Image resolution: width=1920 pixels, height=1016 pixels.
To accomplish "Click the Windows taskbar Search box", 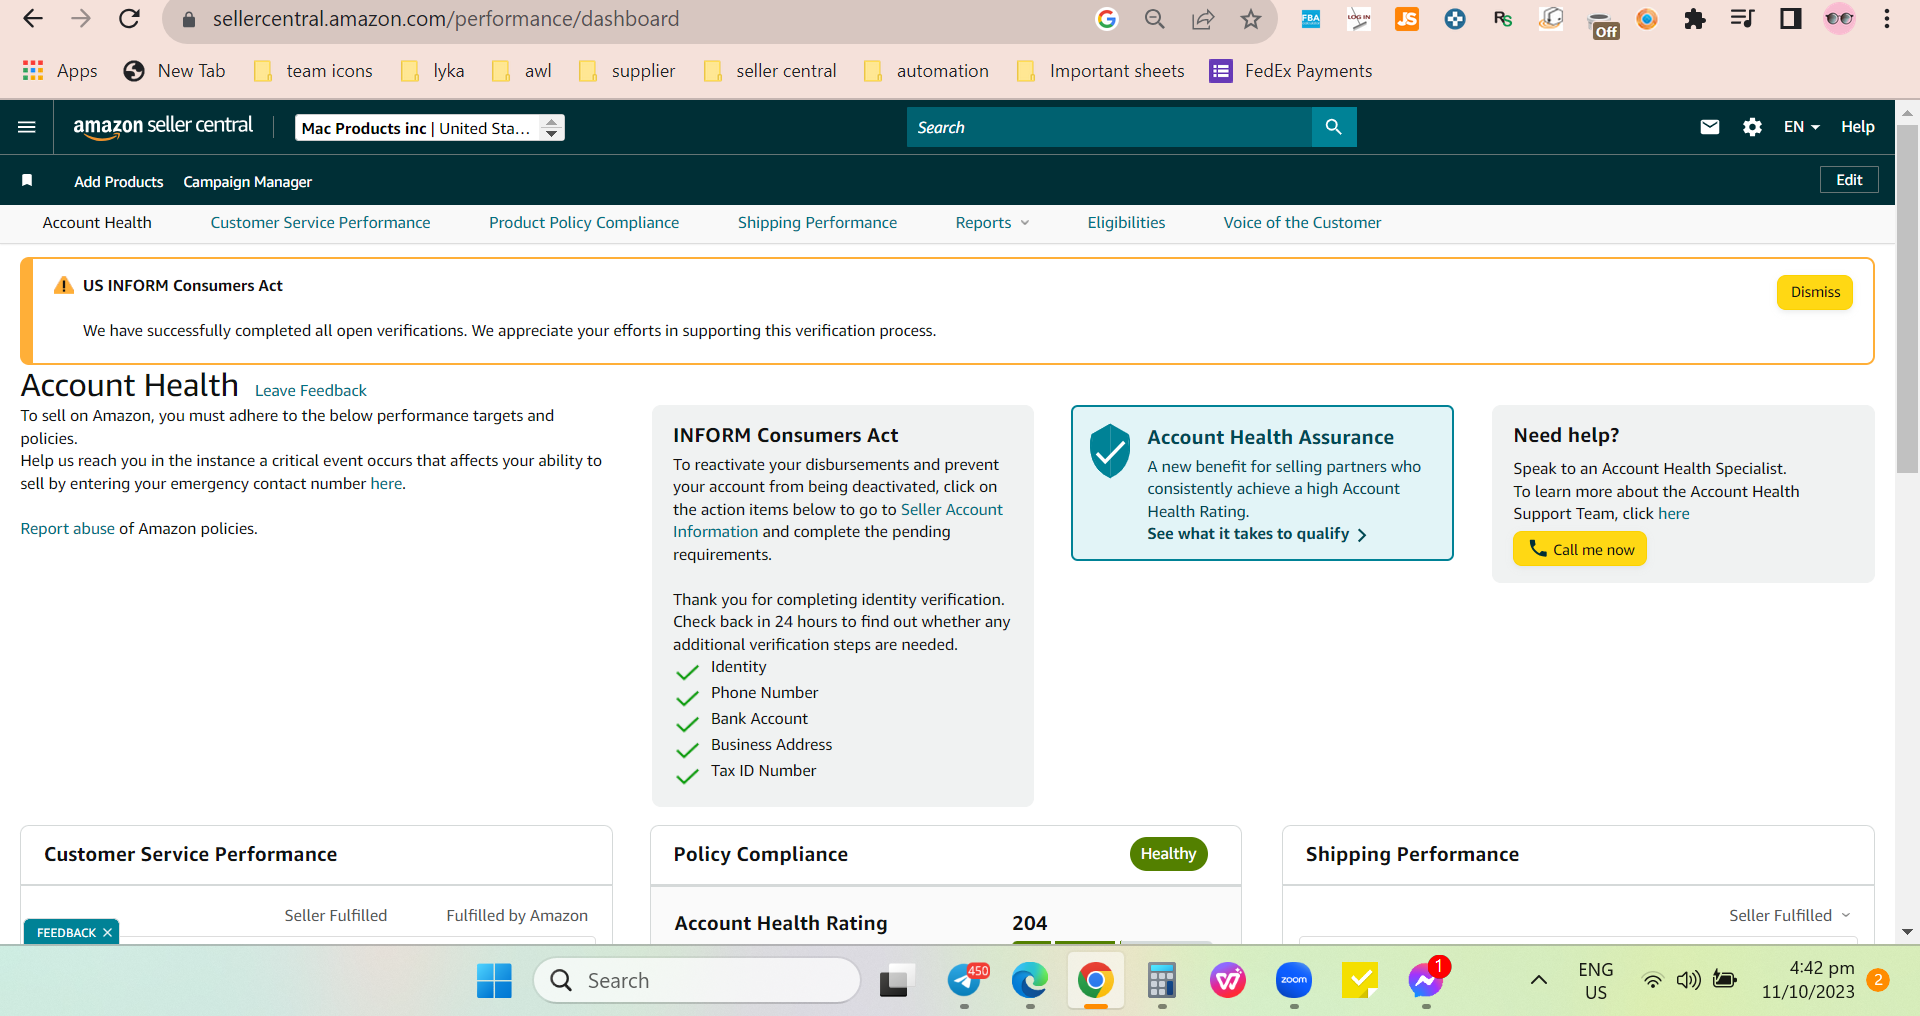I will [x=697, y=981].
